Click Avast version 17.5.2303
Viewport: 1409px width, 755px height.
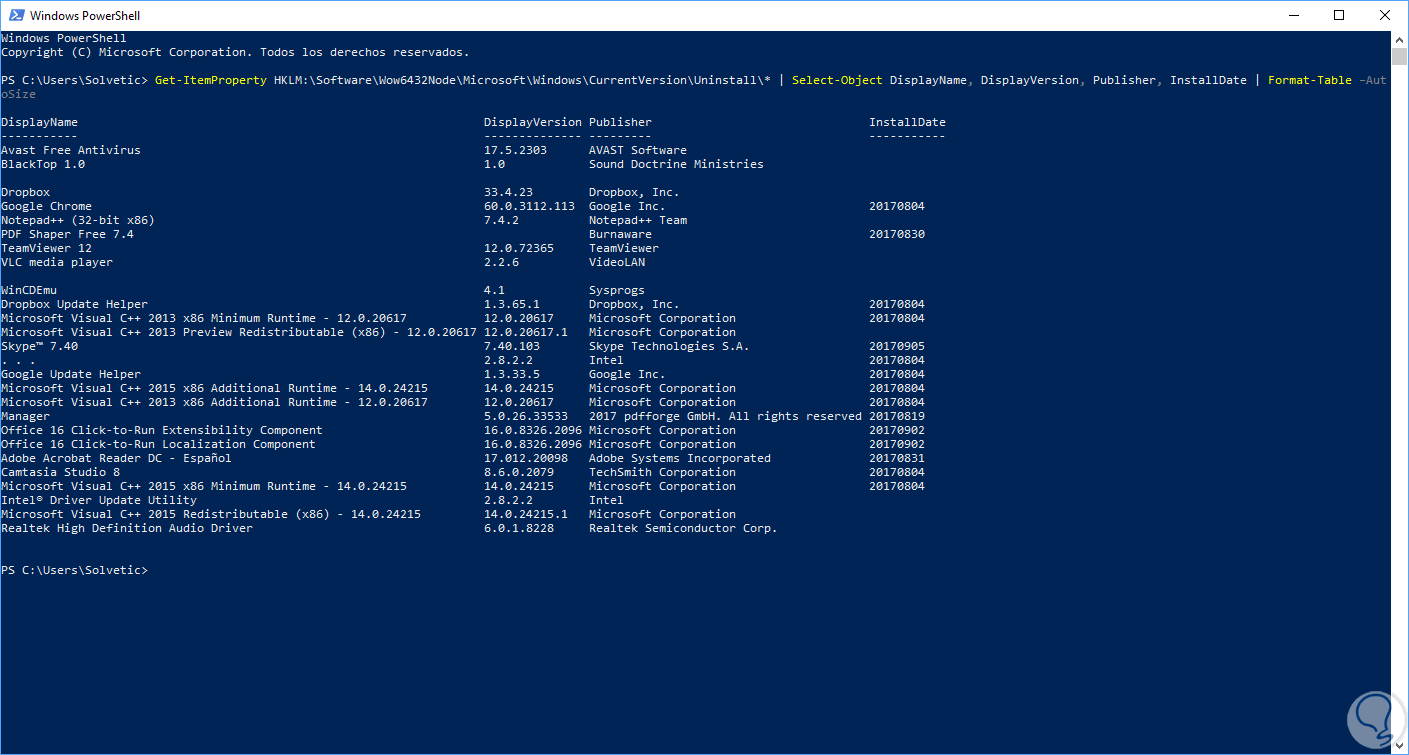click(515, 150)
